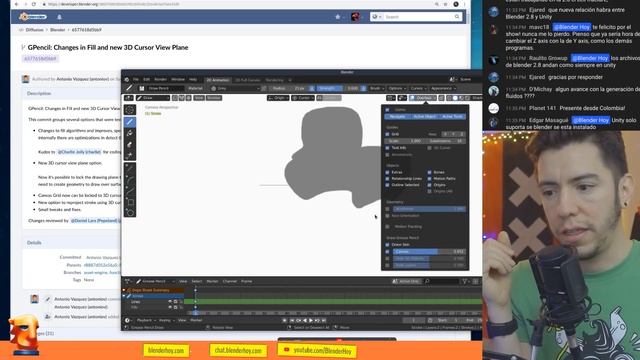The height and width of the screenshot is (360, 640).
Task: Open the File menu in Blender
Action: (x=136, y=80)
